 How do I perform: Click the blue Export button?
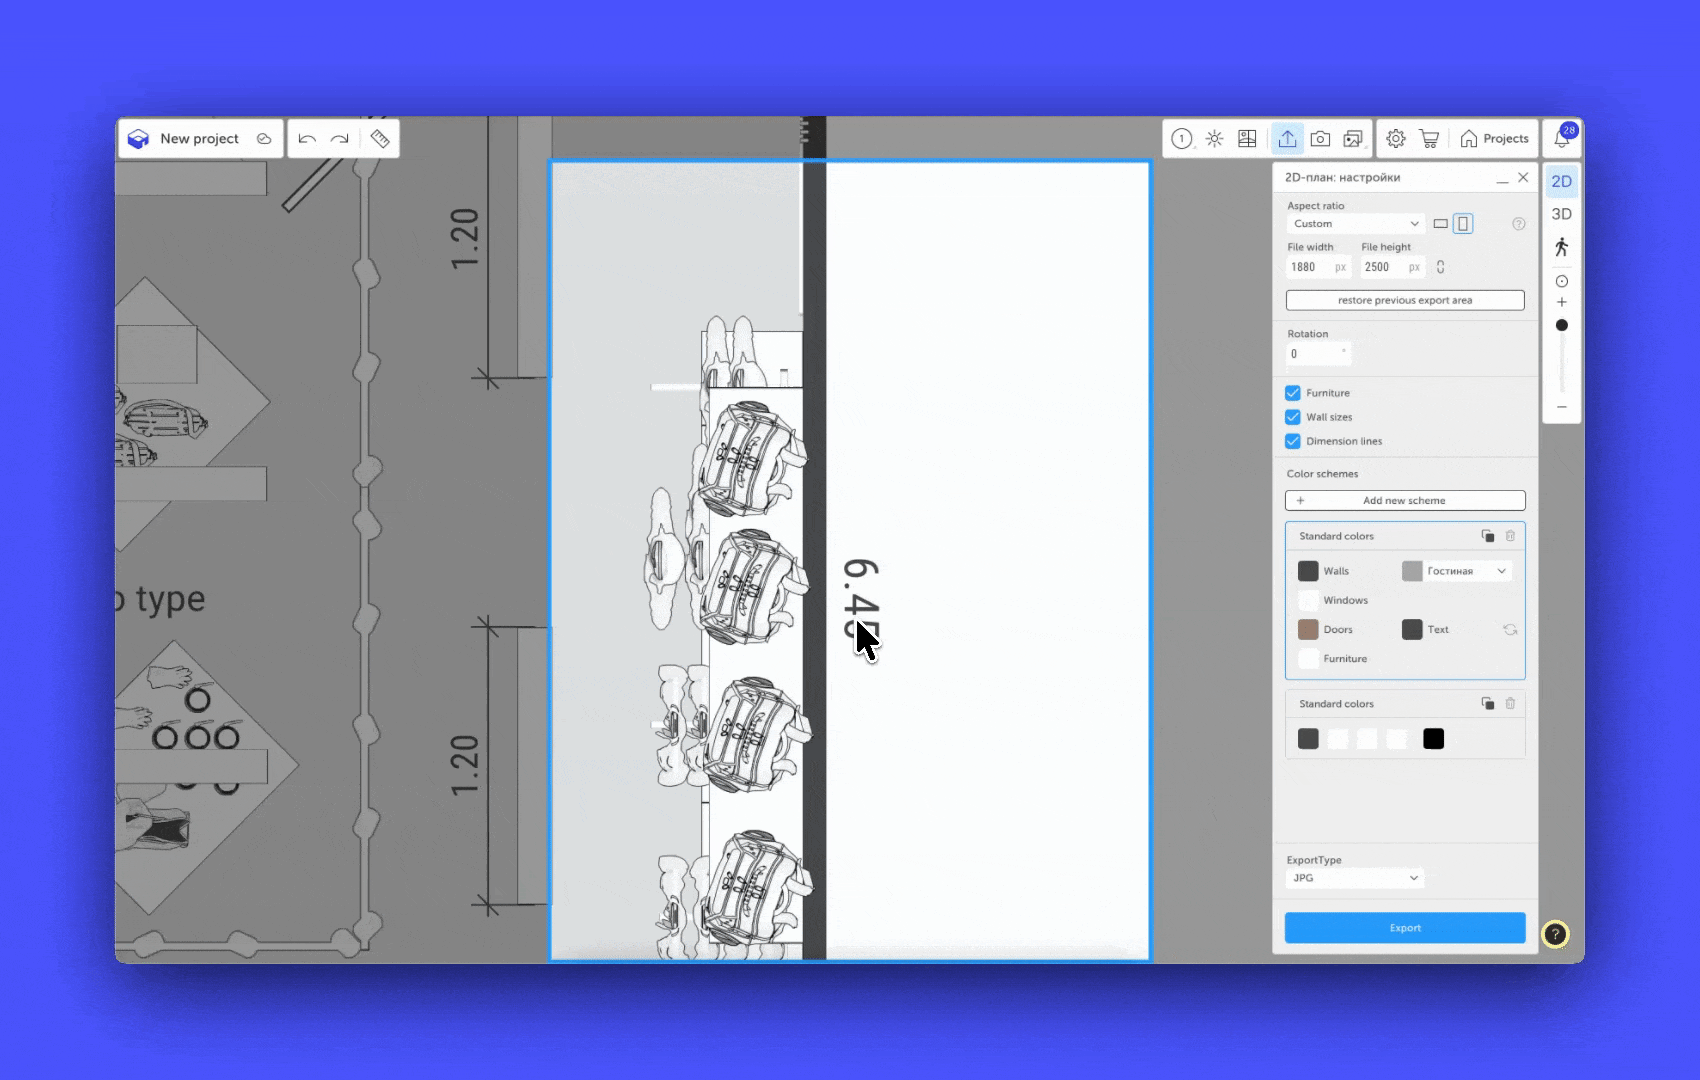pyautogui.click(x=1405, y=928)
